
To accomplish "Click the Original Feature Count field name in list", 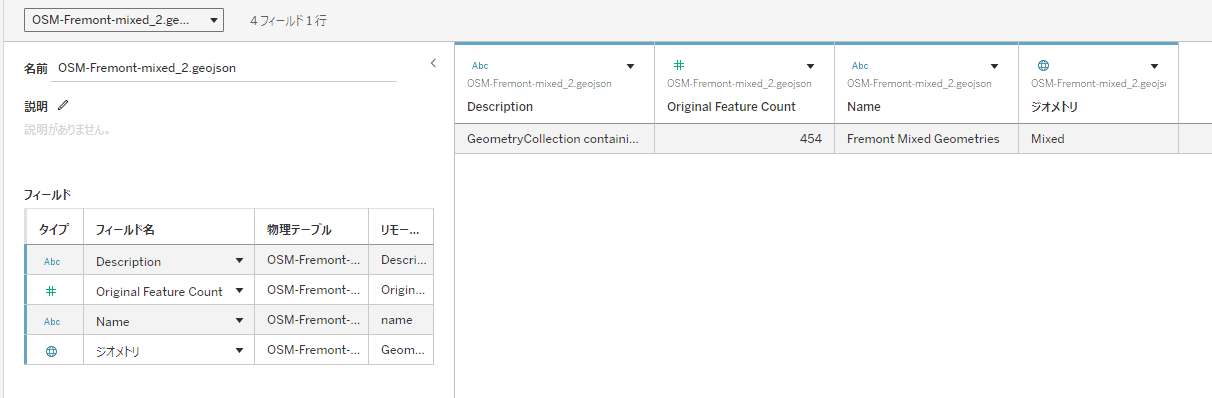I will pos(159,291).
